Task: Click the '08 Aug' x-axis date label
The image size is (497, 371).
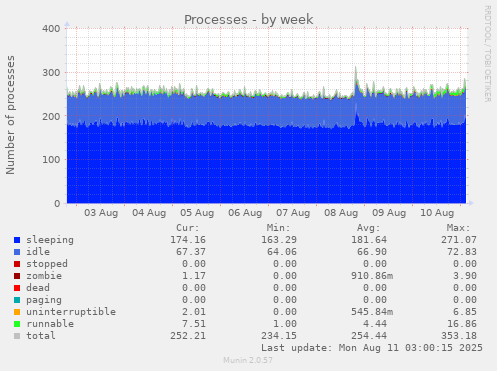Action: [341, 213]
